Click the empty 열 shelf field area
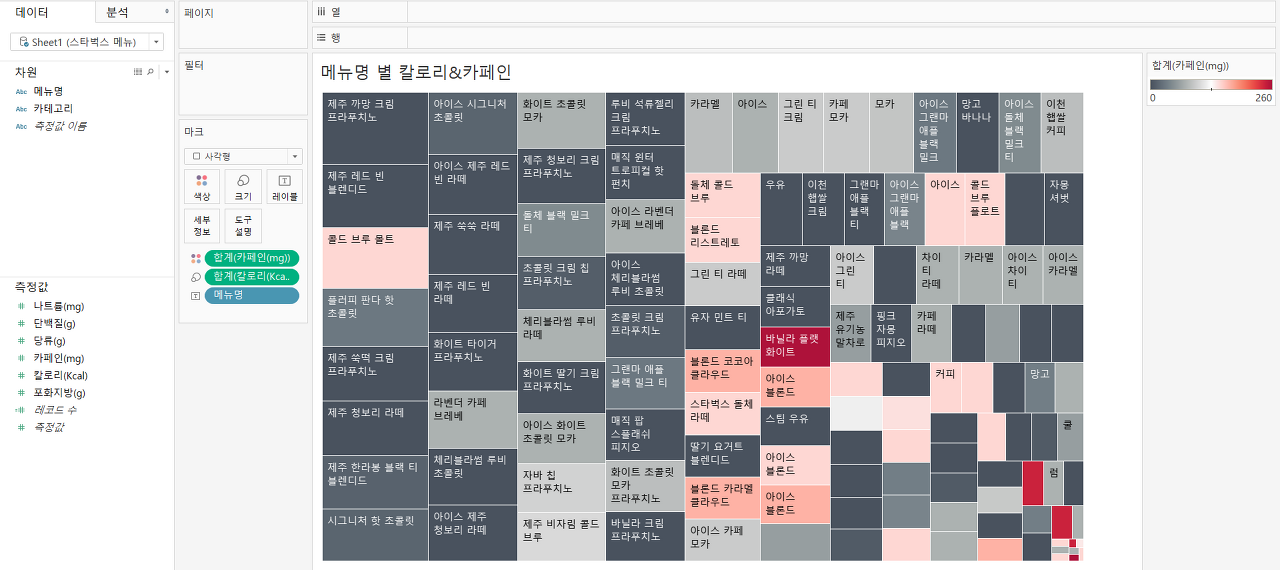The image size is (1280, 570). (843, 12)
